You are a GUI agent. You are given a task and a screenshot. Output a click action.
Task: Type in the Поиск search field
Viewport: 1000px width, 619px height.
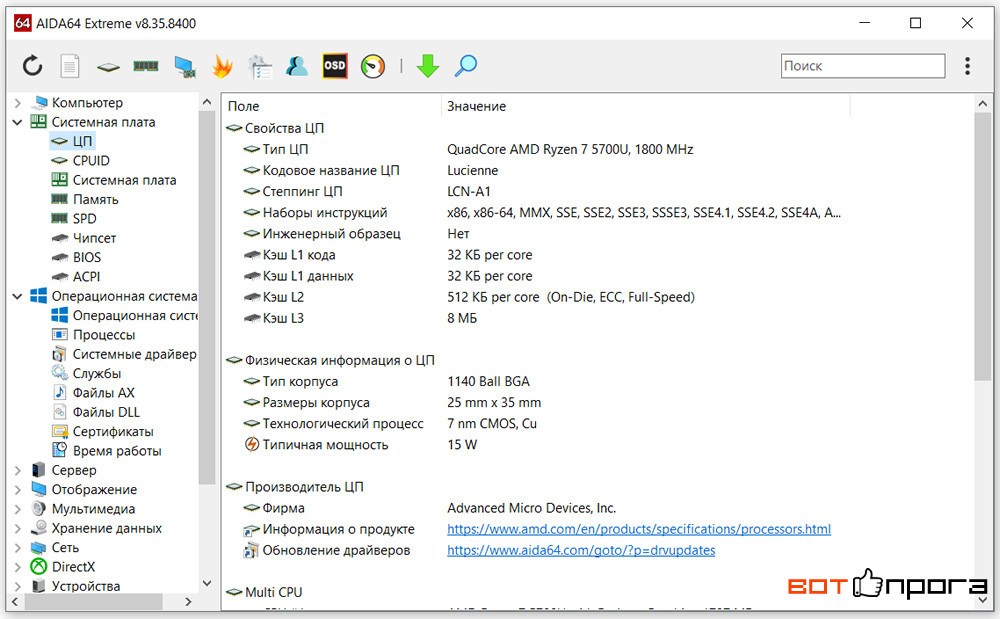863,66
